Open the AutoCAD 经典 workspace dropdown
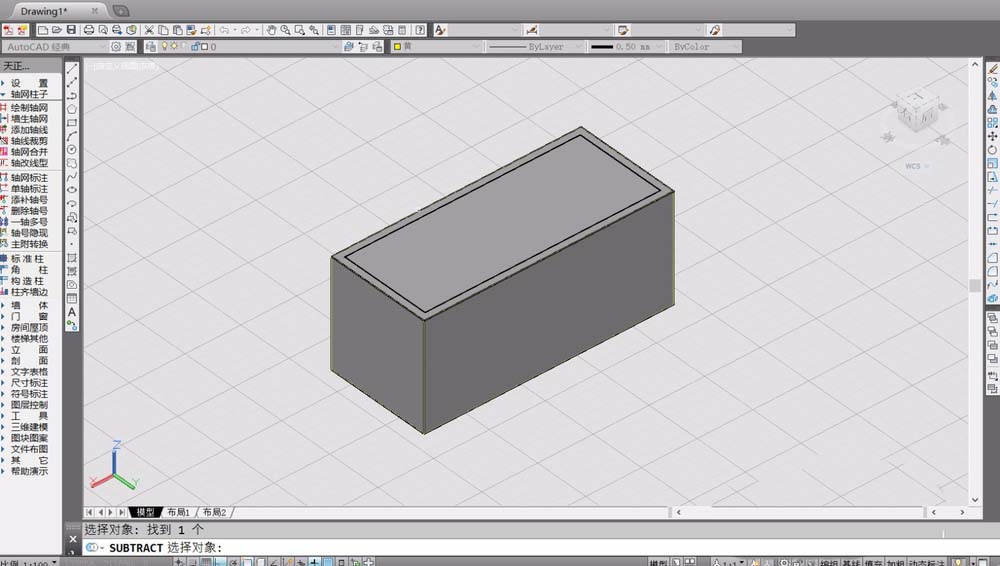The height and width of the screenshot is (566, 1000). pyautogui.click(x=54, y=47)
